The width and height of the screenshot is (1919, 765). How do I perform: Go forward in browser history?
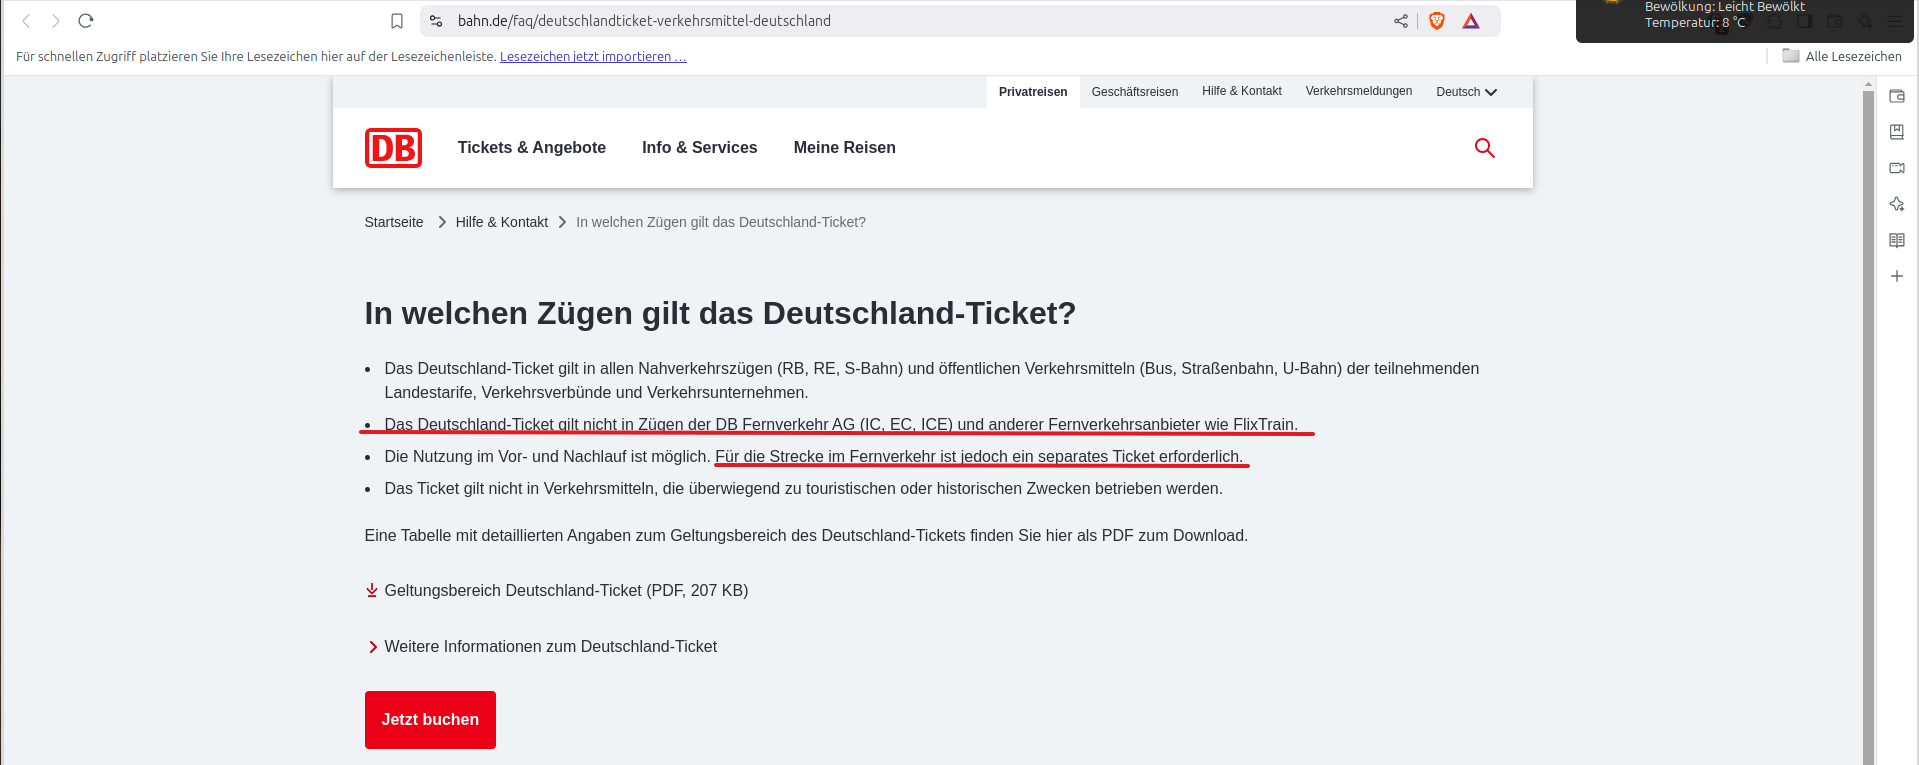(56, 21)
